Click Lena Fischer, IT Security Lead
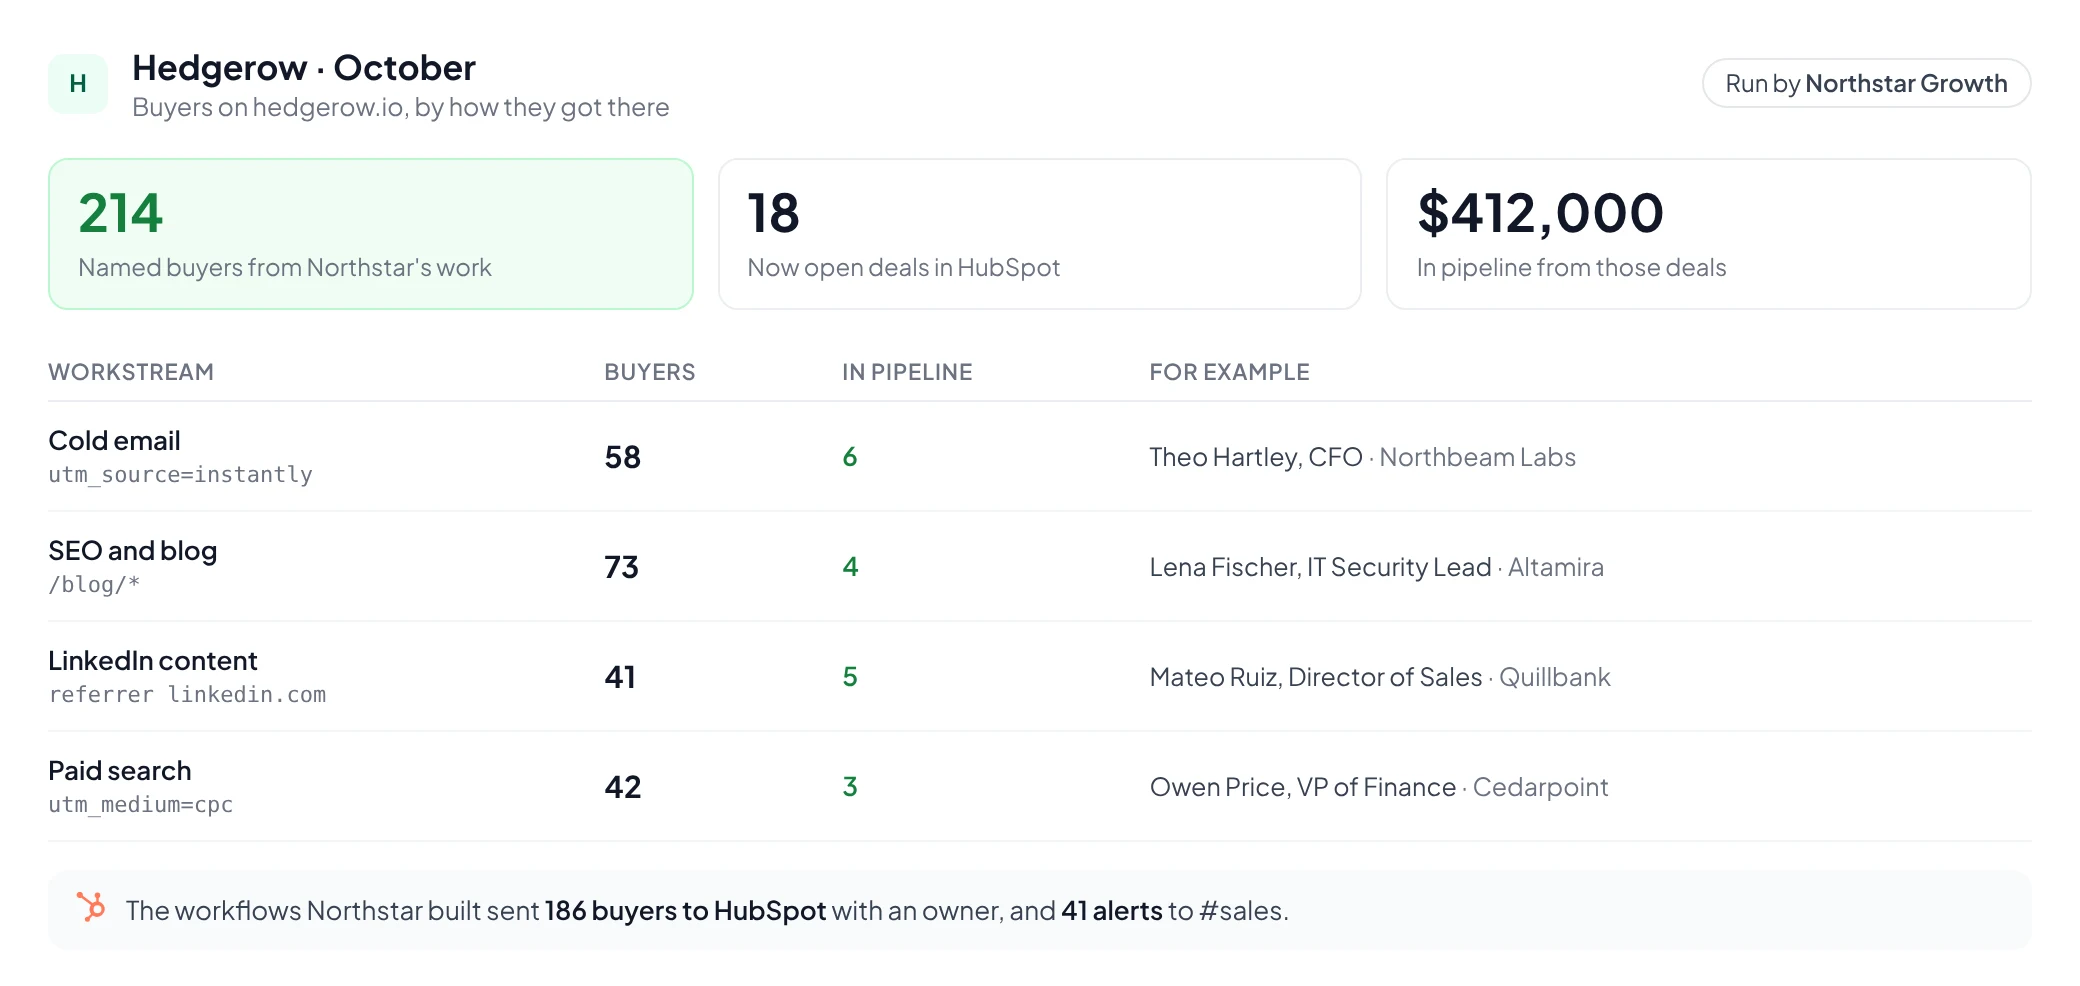The width and height of the screenshot is (2080, 986). pos(1320,567)
